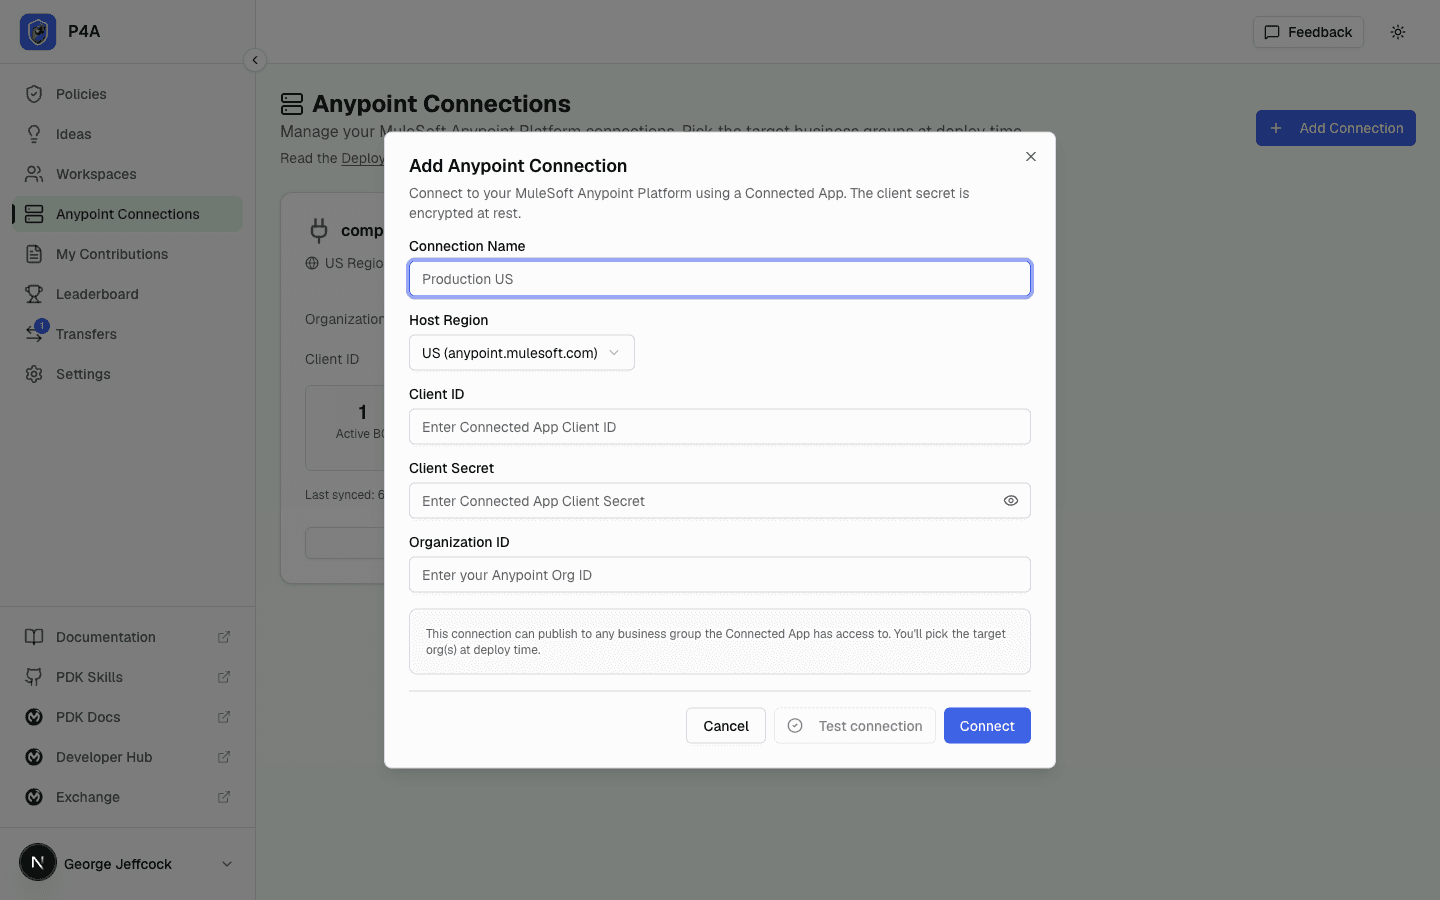Open the PDK Skills link
This screenshot has width=1440, height=900.
(x=128, y=677)
